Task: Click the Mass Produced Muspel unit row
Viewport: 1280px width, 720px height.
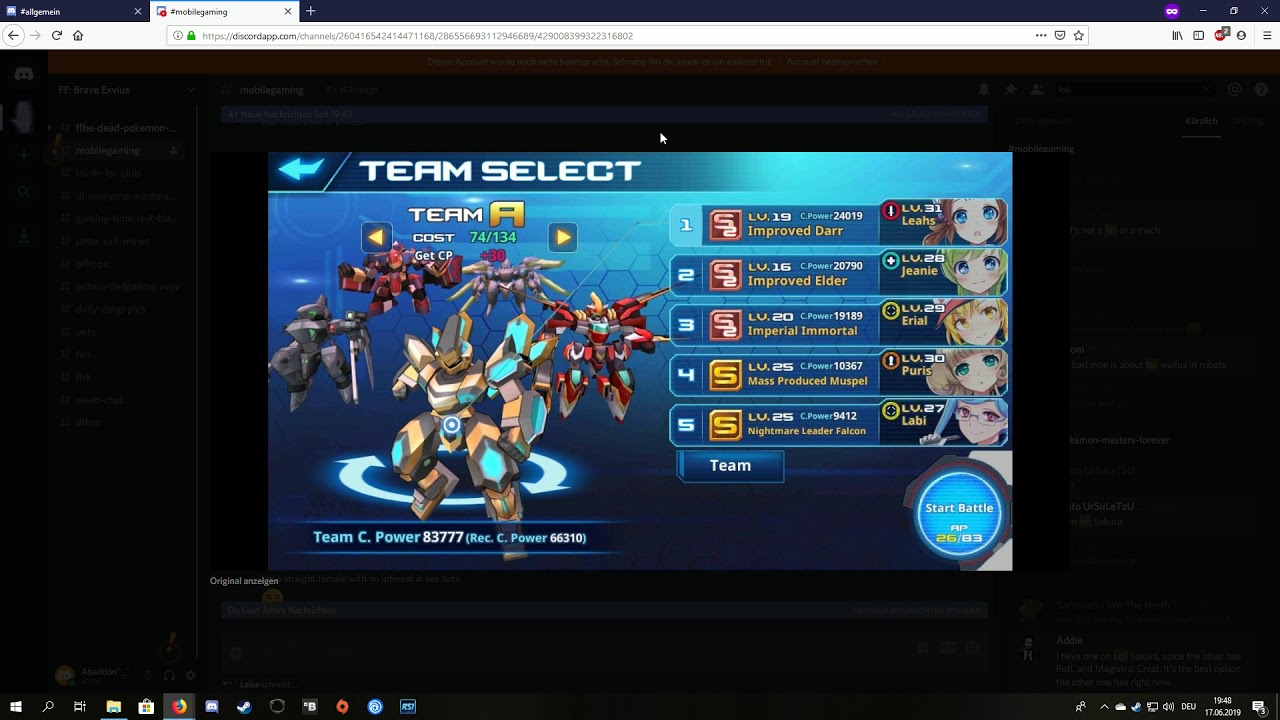Action: [839, 374]
